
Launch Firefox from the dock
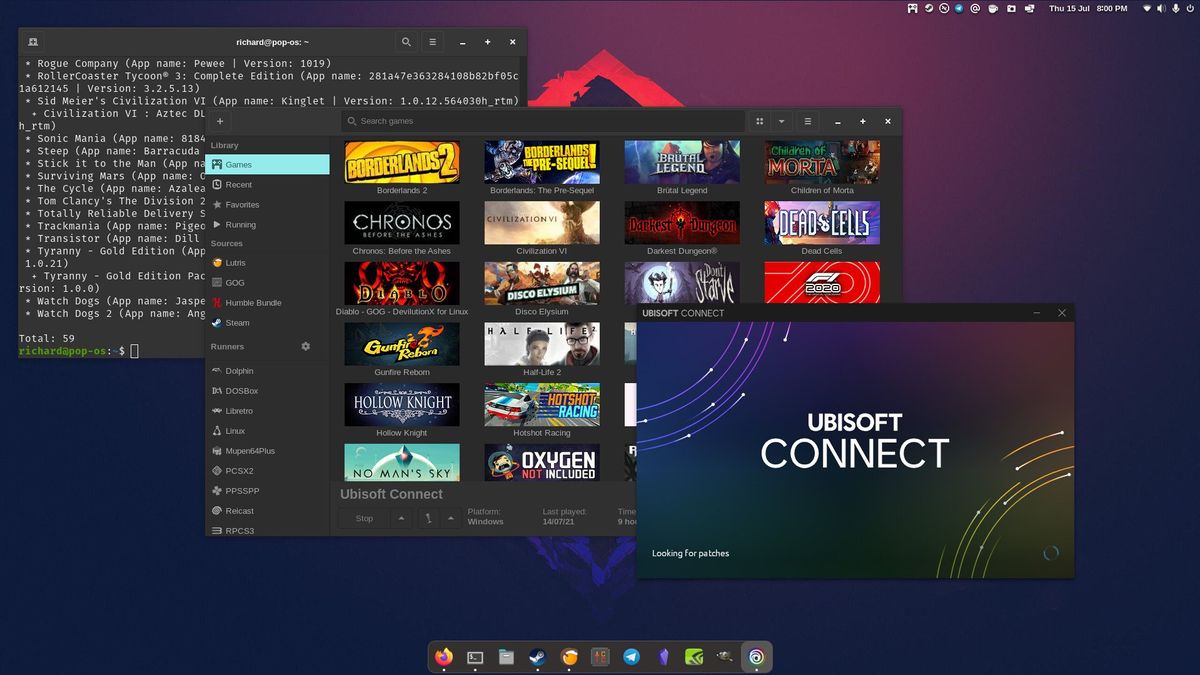444,657
